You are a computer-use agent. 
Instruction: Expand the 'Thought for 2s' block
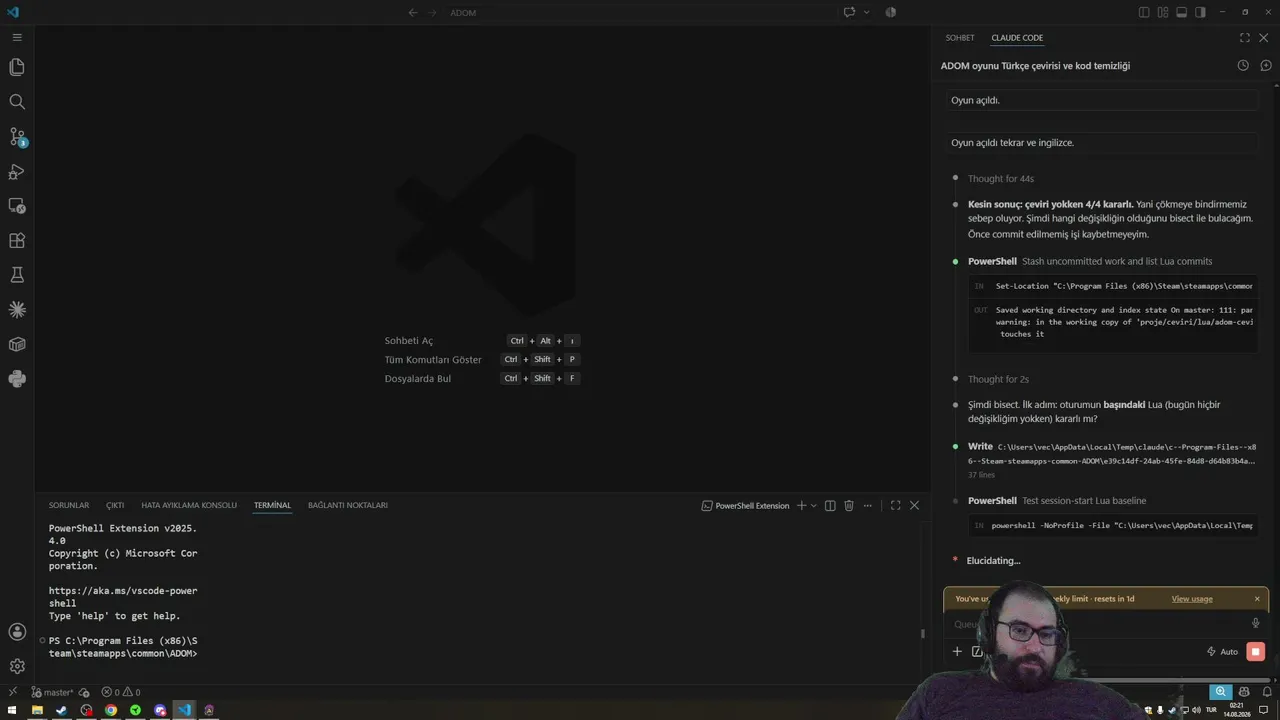[x=998, y=380]
